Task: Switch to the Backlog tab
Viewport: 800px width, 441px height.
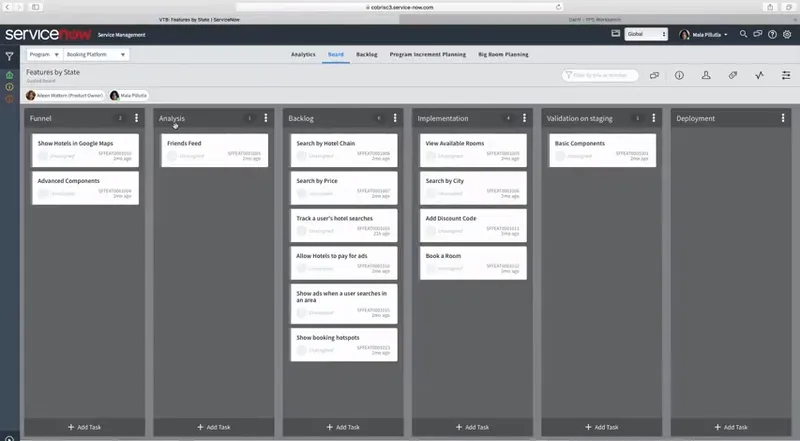Action: click(366, 54)
